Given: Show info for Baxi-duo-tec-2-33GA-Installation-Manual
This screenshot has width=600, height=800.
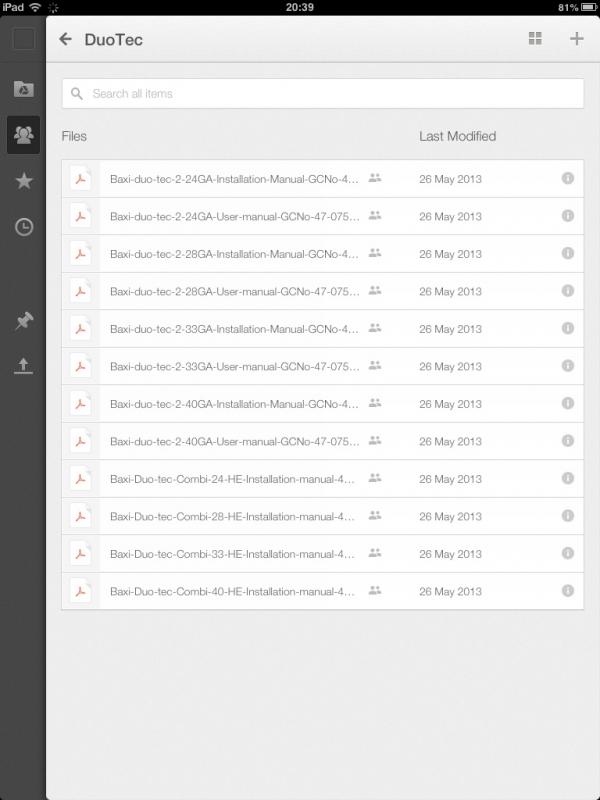Looking at the screenshot, I should coord(567,329).
